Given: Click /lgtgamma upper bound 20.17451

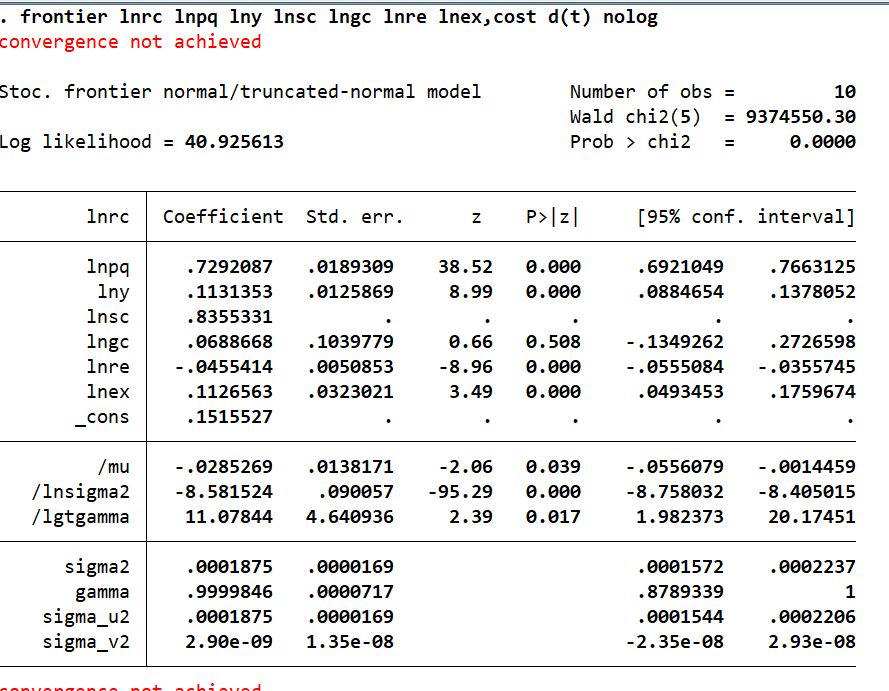Looking at the screenshot, I should 812,517.
